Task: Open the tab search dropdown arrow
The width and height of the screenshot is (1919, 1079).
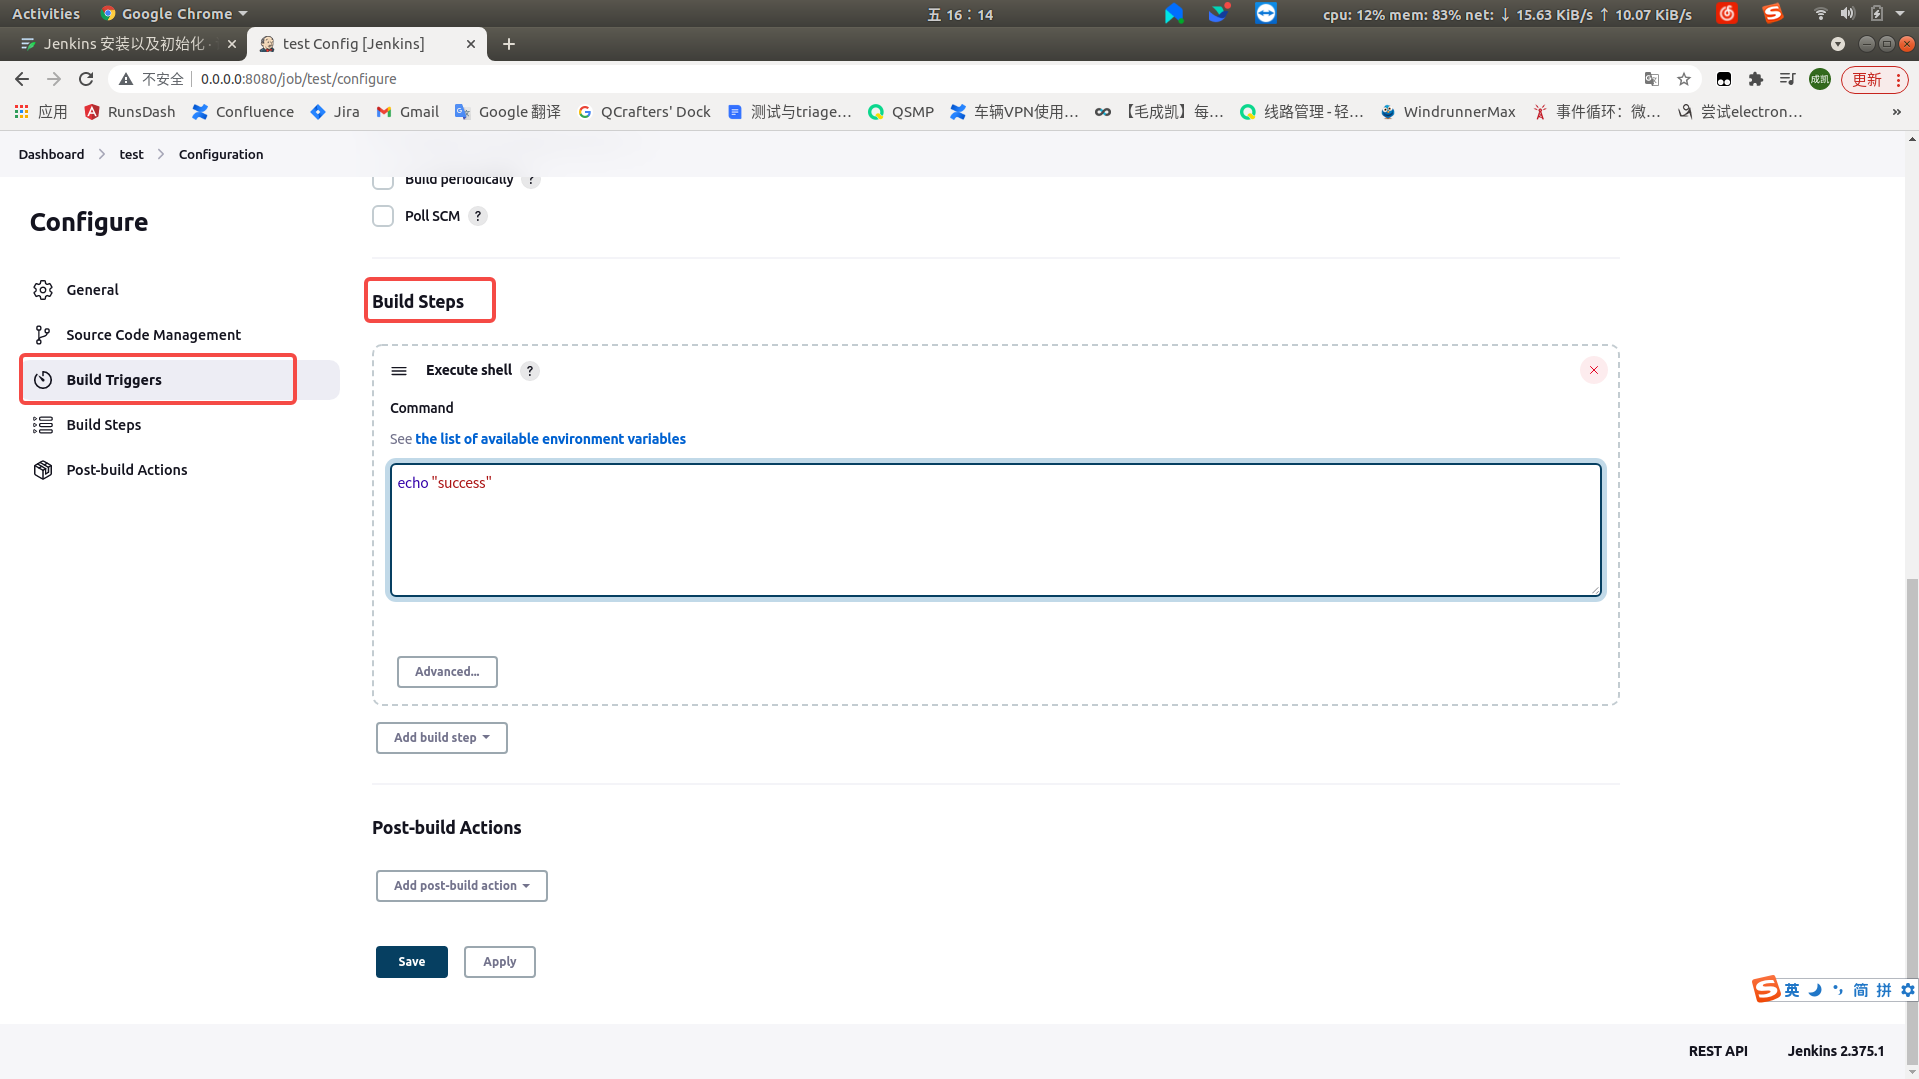Action: click(x=1838, y=44)
